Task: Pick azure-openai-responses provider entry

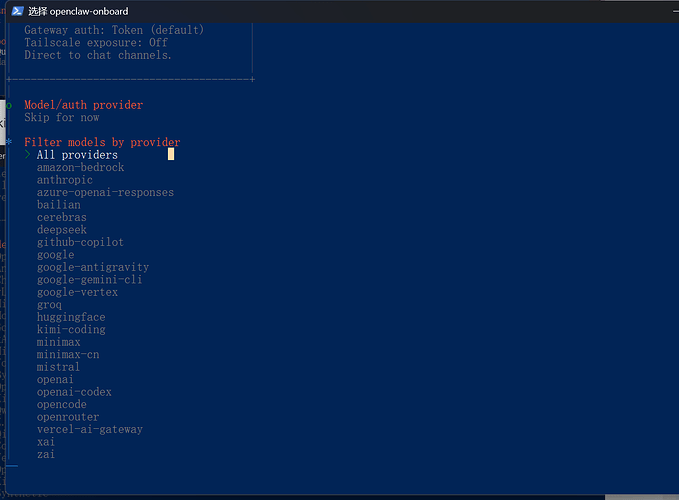Action: tap(105, 192)
